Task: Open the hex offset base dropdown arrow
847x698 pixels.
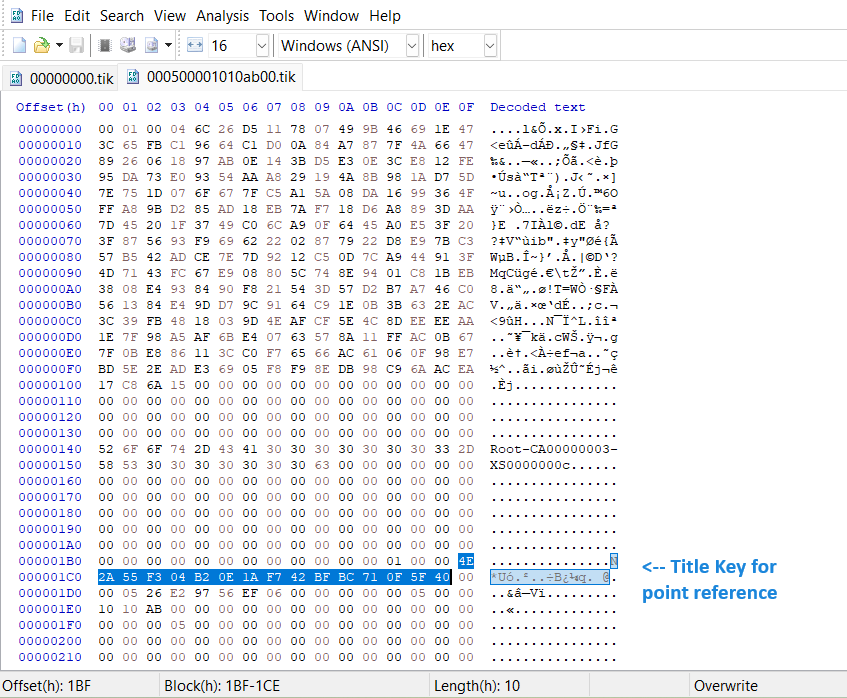Action: [490, 46]
